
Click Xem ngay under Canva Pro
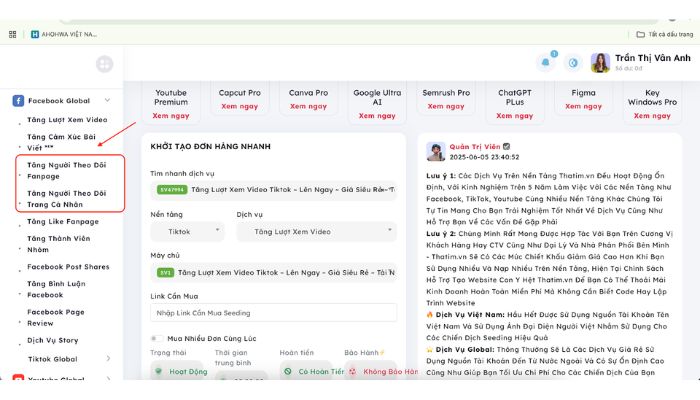click(308, 106)
